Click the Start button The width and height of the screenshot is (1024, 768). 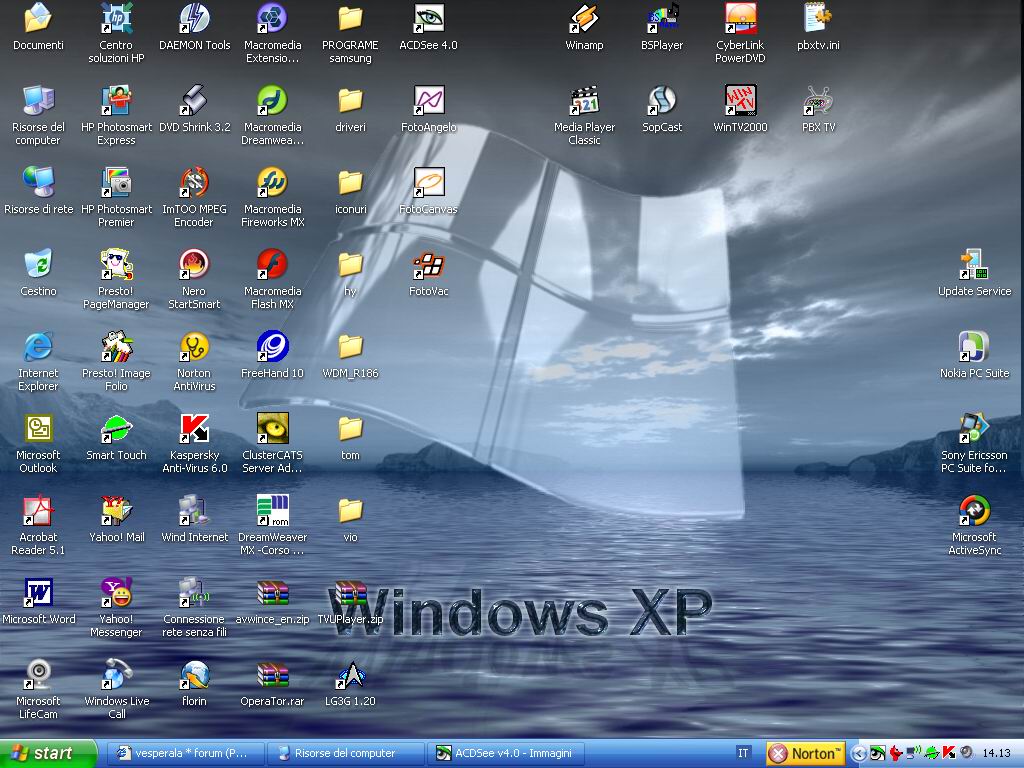point(48,753)
